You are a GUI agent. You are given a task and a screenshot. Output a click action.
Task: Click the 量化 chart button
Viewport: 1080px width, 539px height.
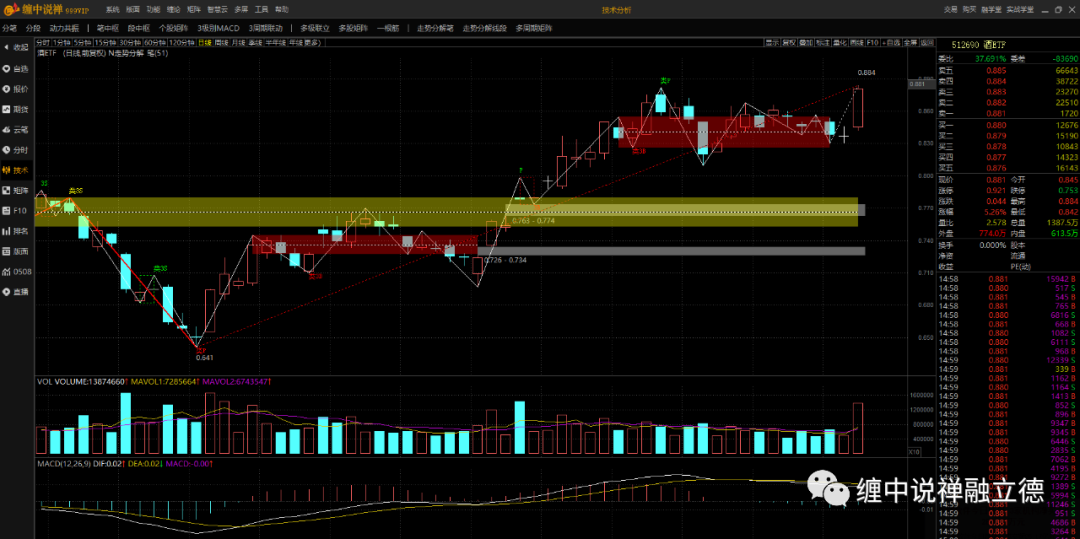pos(840,43)
